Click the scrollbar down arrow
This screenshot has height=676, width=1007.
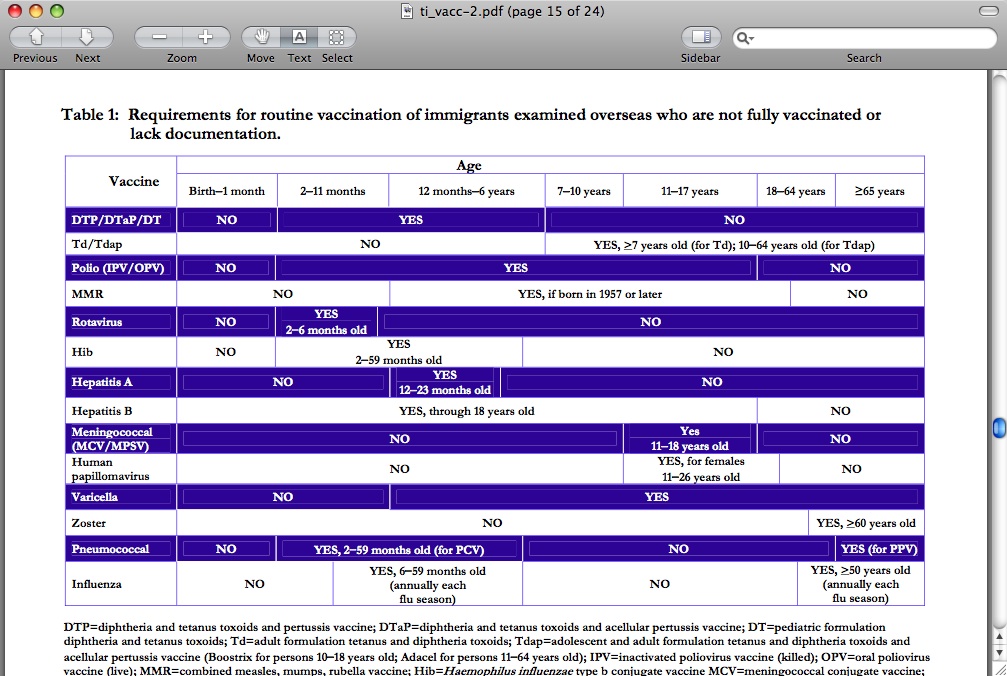[x=999, y=653]
